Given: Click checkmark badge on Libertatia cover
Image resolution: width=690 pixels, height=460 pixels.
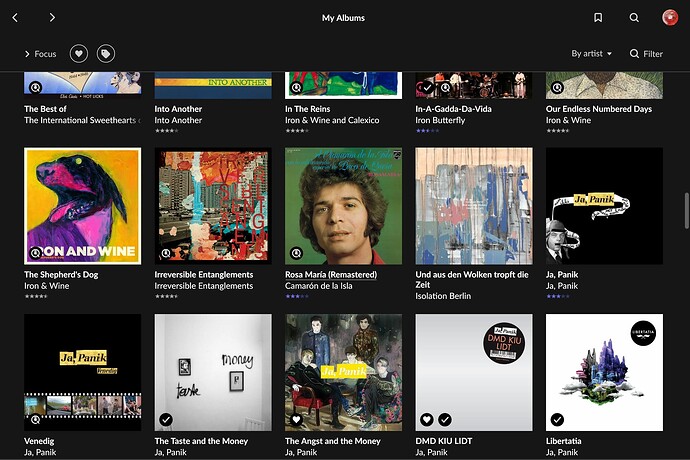Looking at the screenshot, I should (557, 420).
